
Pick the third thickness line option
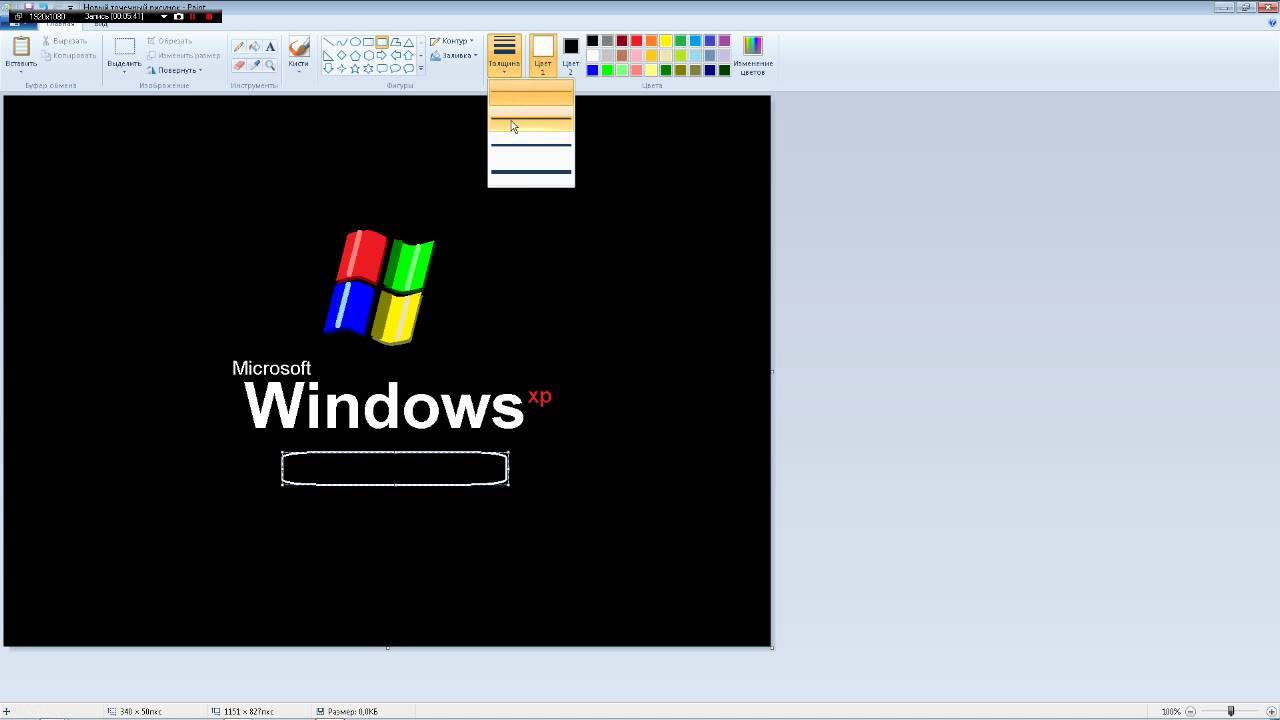coord(531,145)
